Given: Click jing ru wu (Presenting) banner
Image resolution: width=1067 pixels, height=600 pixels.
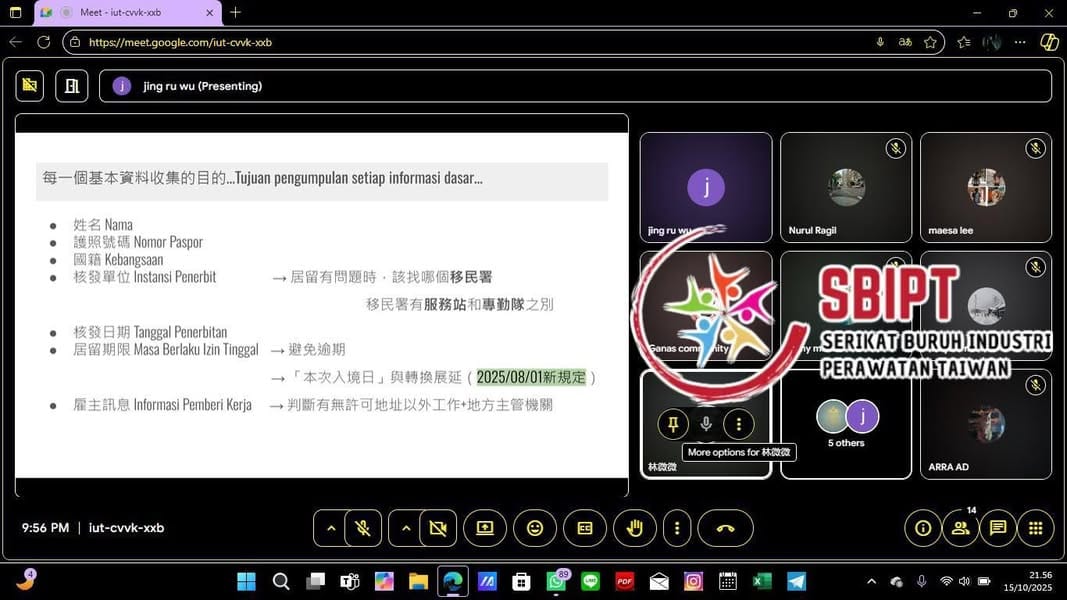Looking at the screenshot, I should point(575,86).
